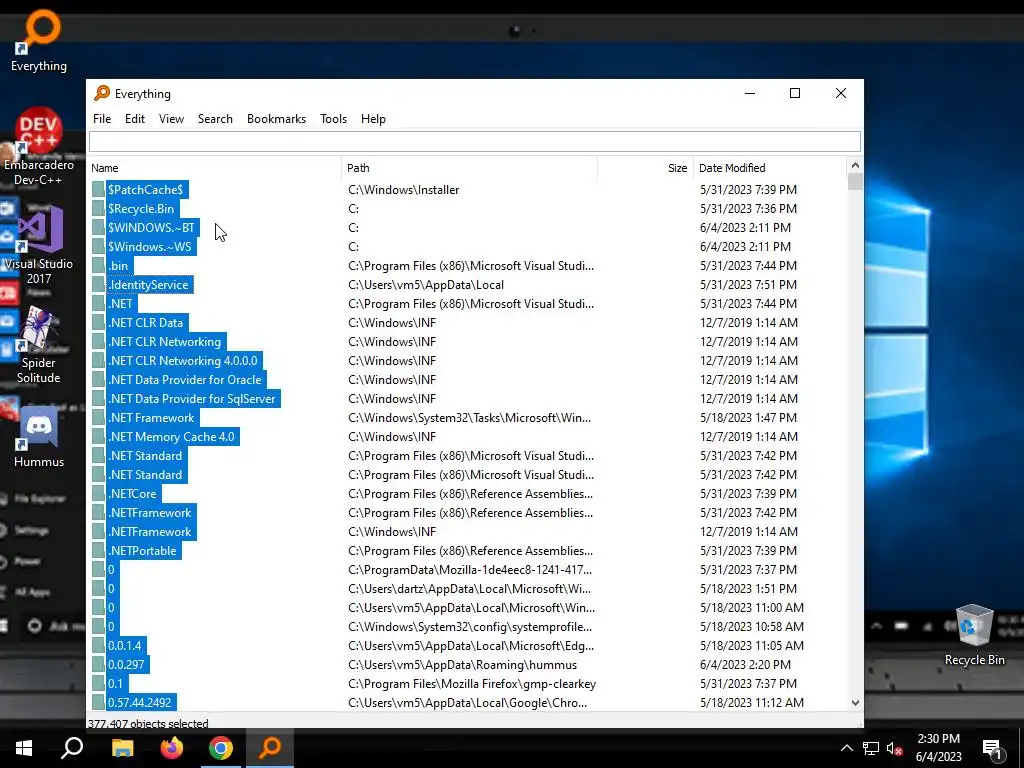Screen dimensions: 1024x768
Task: Sort results by the Size column header
Action: click(645, 168)
